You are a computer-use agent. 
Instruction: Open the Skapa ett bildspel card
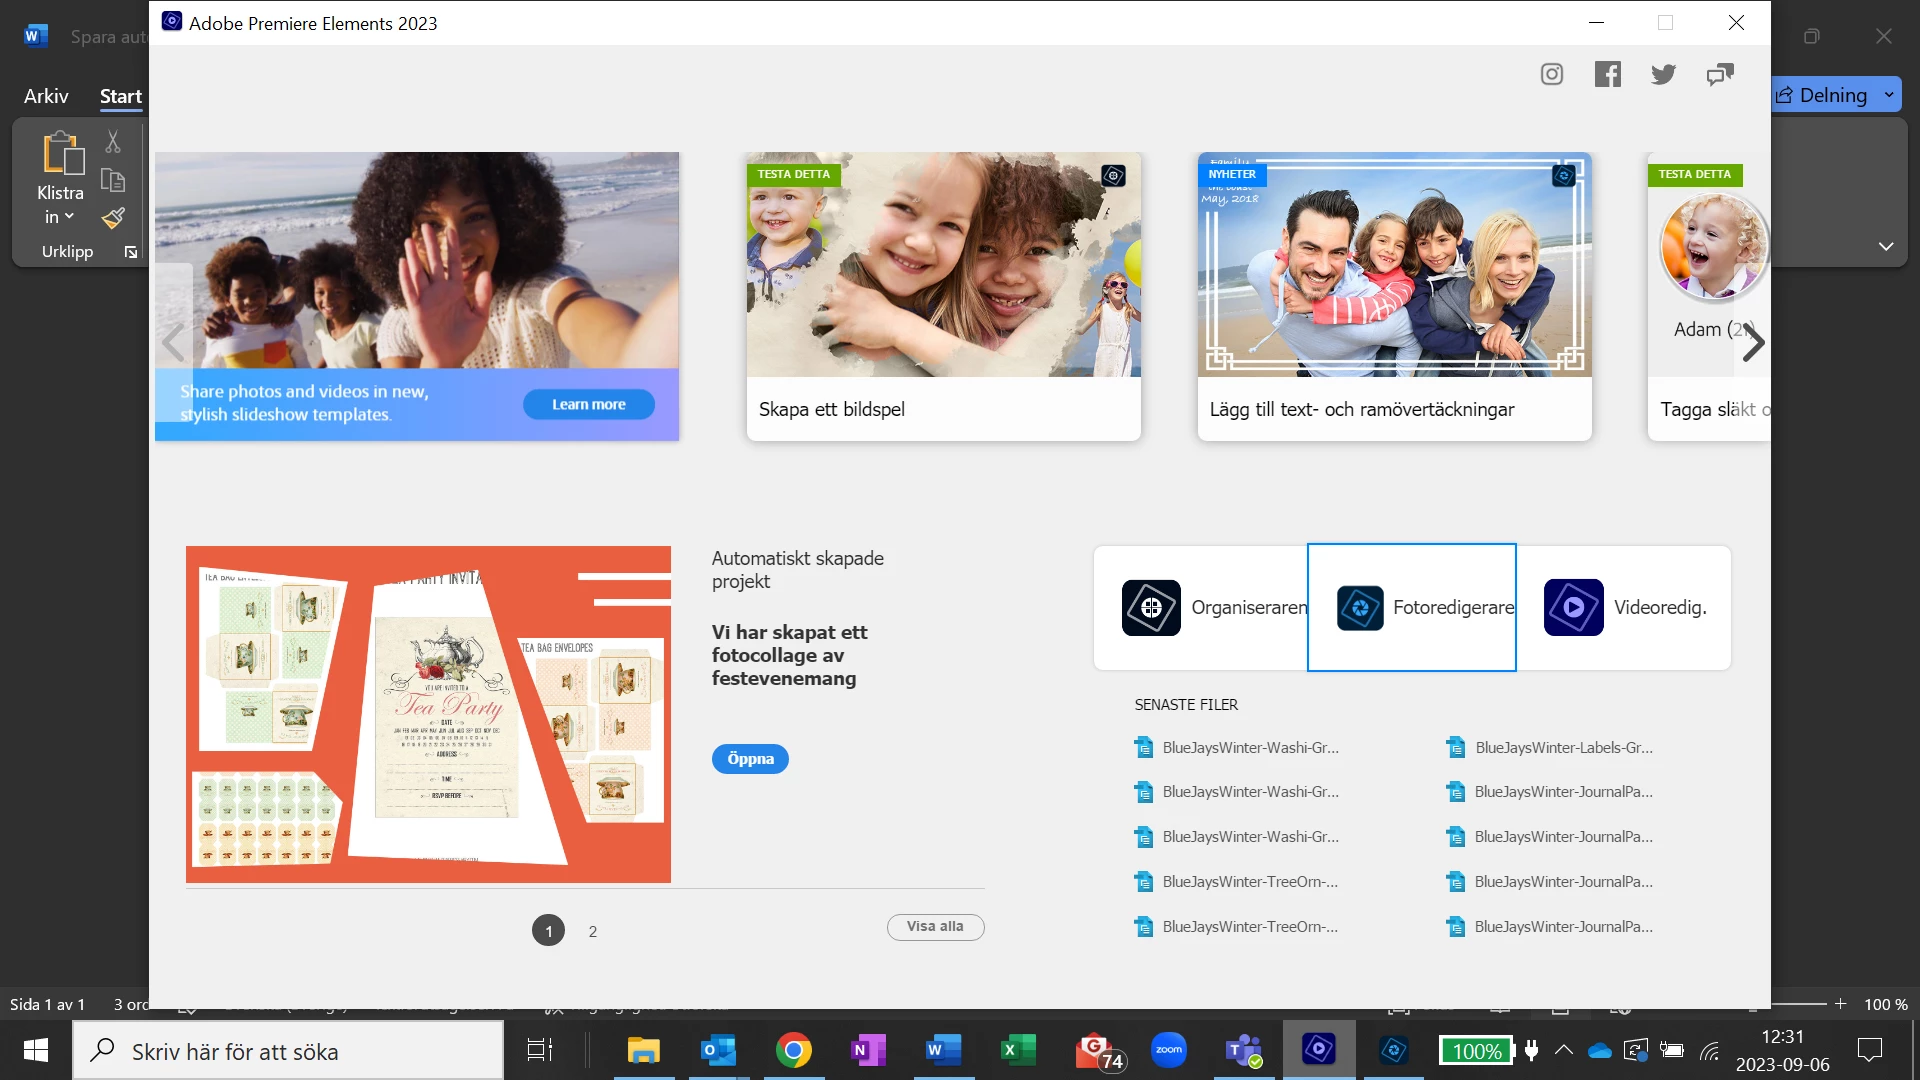(943, 296)
